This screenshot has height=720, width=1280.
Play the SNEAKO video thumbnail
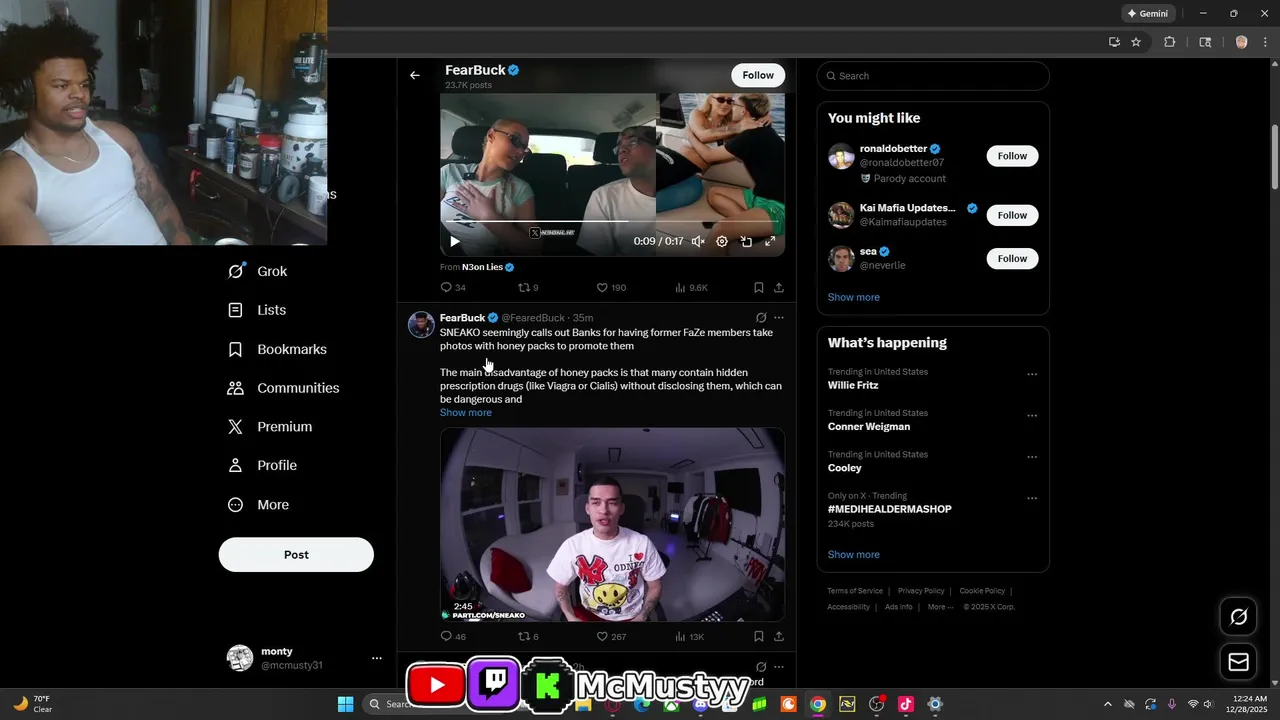click(612, 524)
